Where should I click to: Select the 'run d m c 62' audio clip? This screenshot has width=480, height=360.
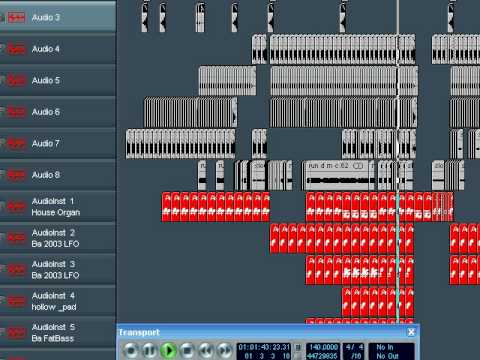click(338, 175)
